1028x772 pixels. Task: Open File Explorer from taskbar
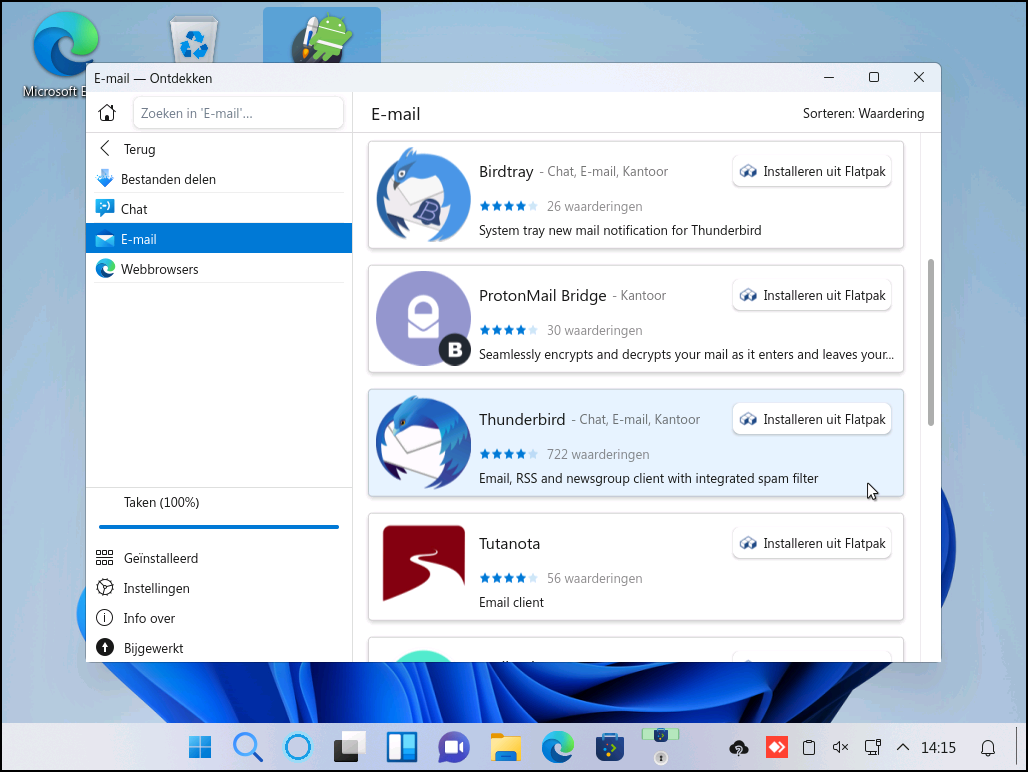tap(505, 747)
